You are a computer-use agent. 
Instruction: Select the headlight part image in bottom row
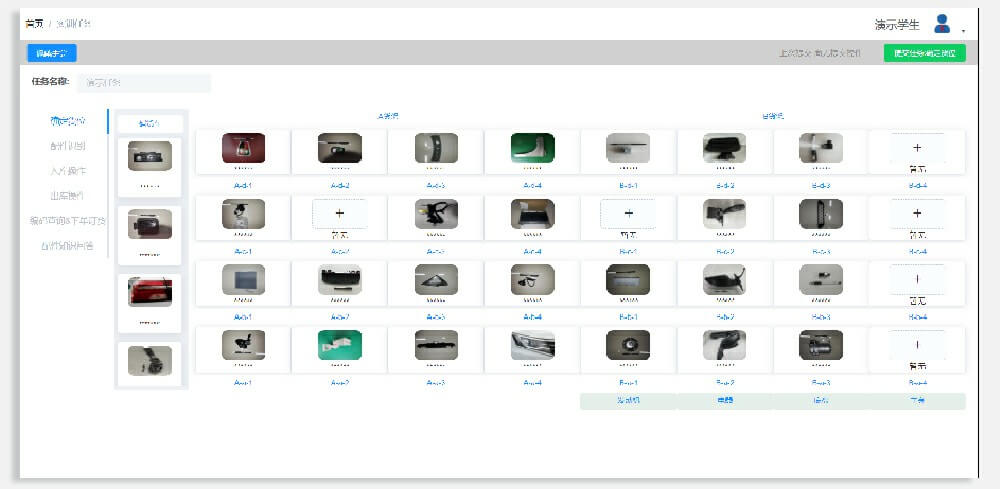pyautogui.click(x=532, y=345)
